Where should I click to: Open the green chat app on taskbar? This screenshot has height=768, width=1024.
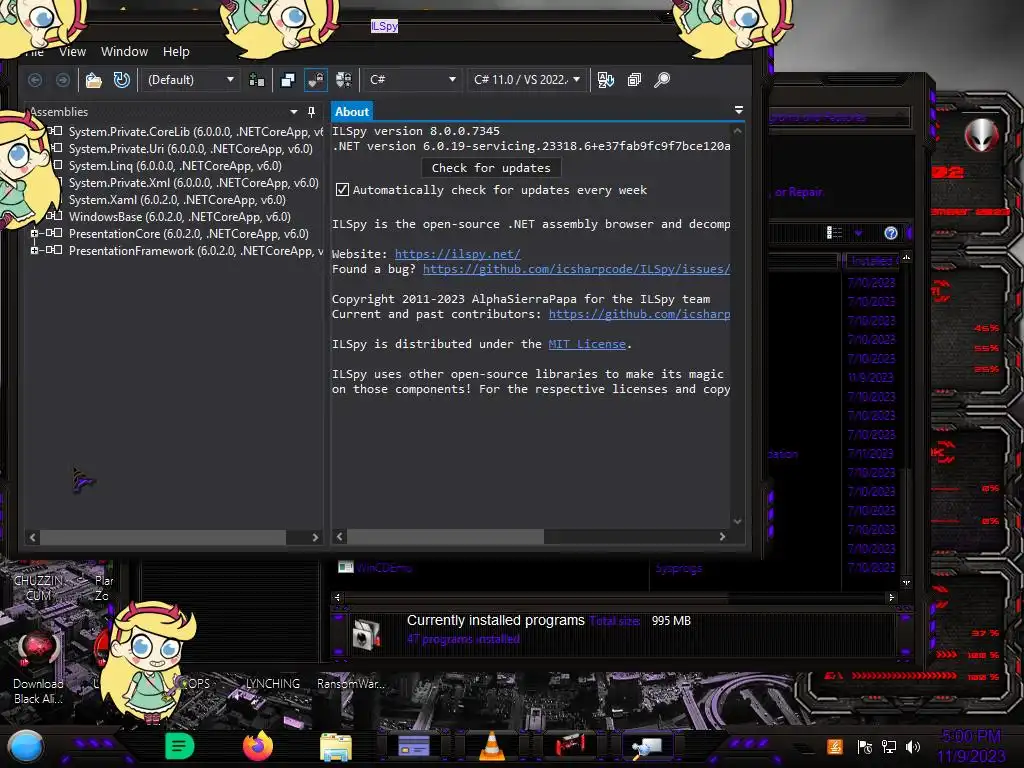tap(179, 746)
